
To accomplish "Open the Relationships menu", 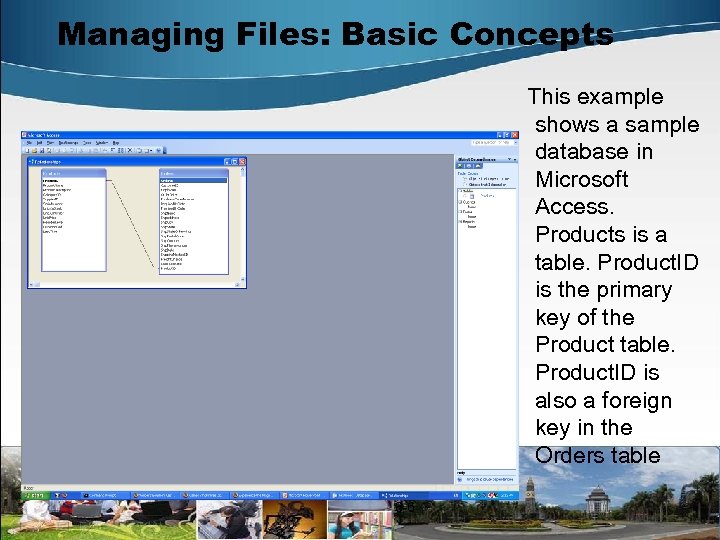I will (68, 143).
